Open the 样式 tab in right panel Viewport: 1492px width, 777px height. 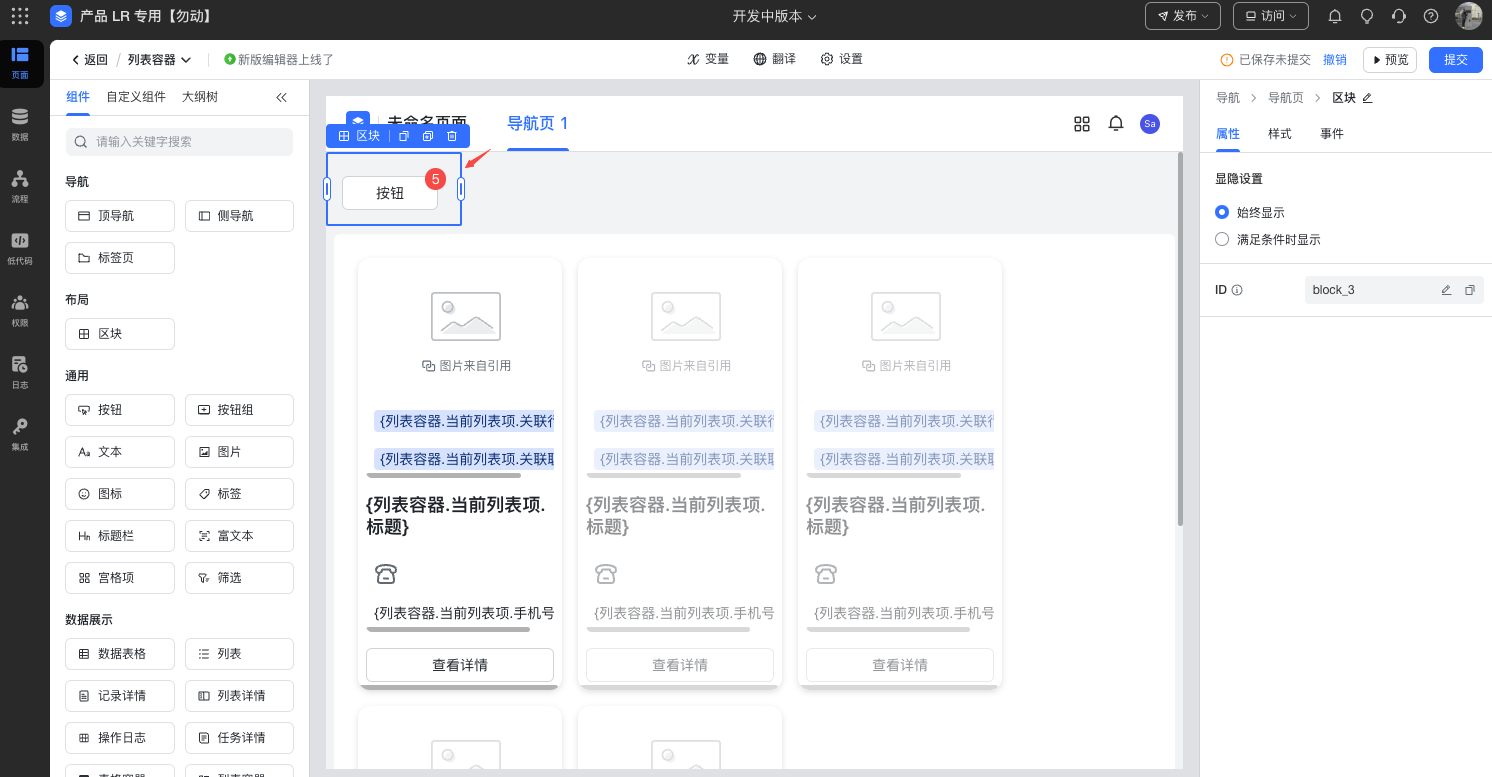1280,134
